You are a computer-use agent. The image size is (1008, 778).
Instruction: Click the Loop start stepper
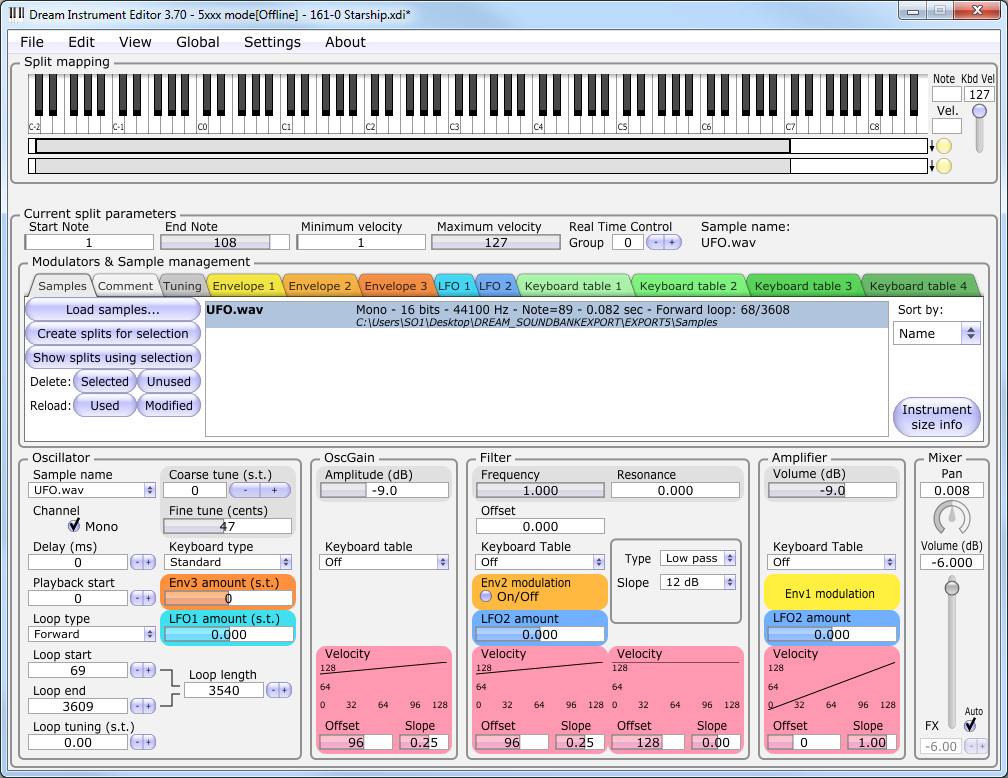[x=143, y=670]
